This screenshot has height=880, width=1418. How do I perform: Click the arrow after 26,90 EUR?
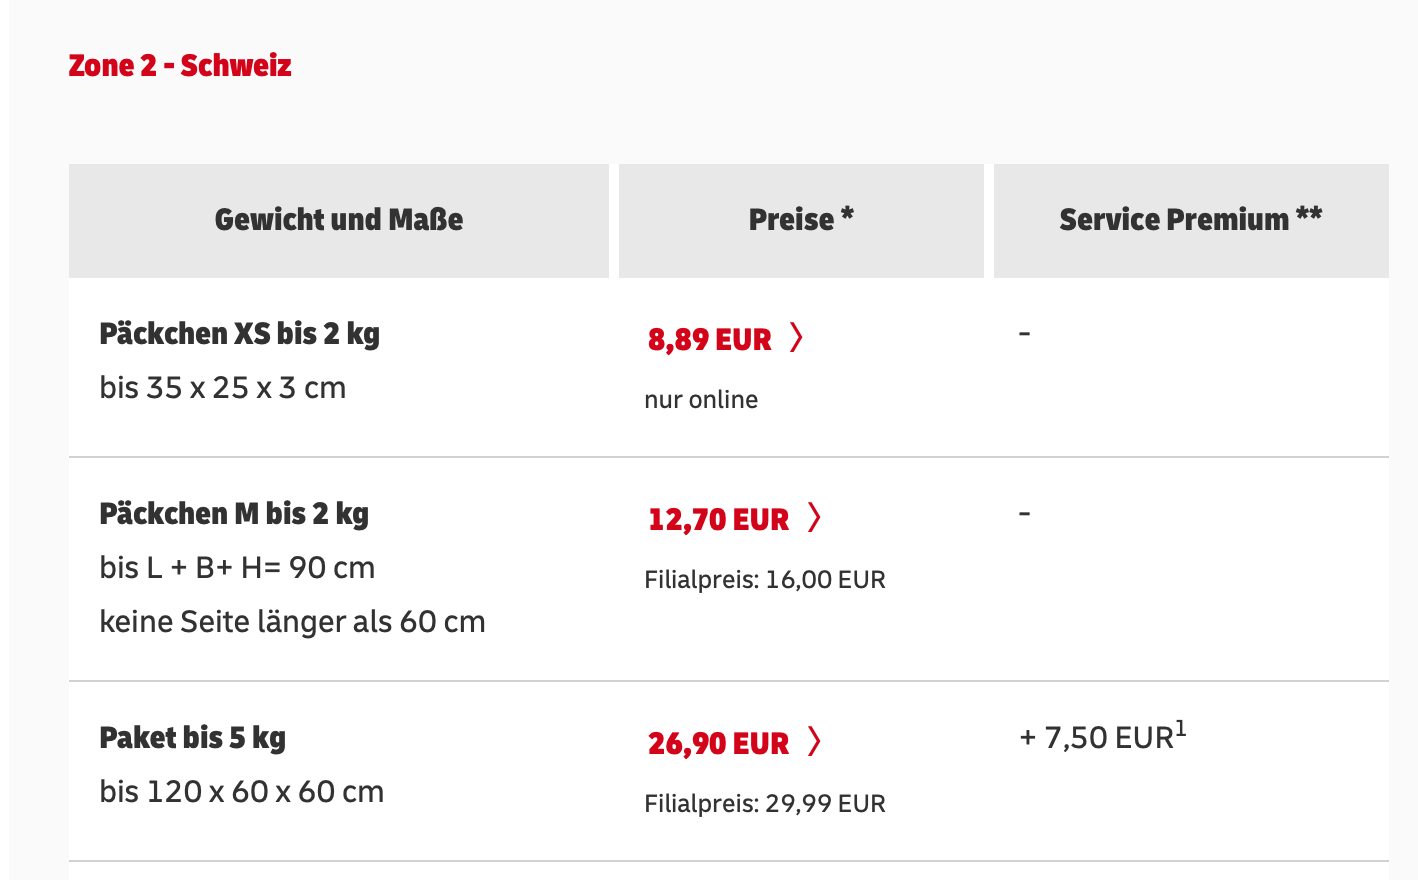[x=814, y=742]
